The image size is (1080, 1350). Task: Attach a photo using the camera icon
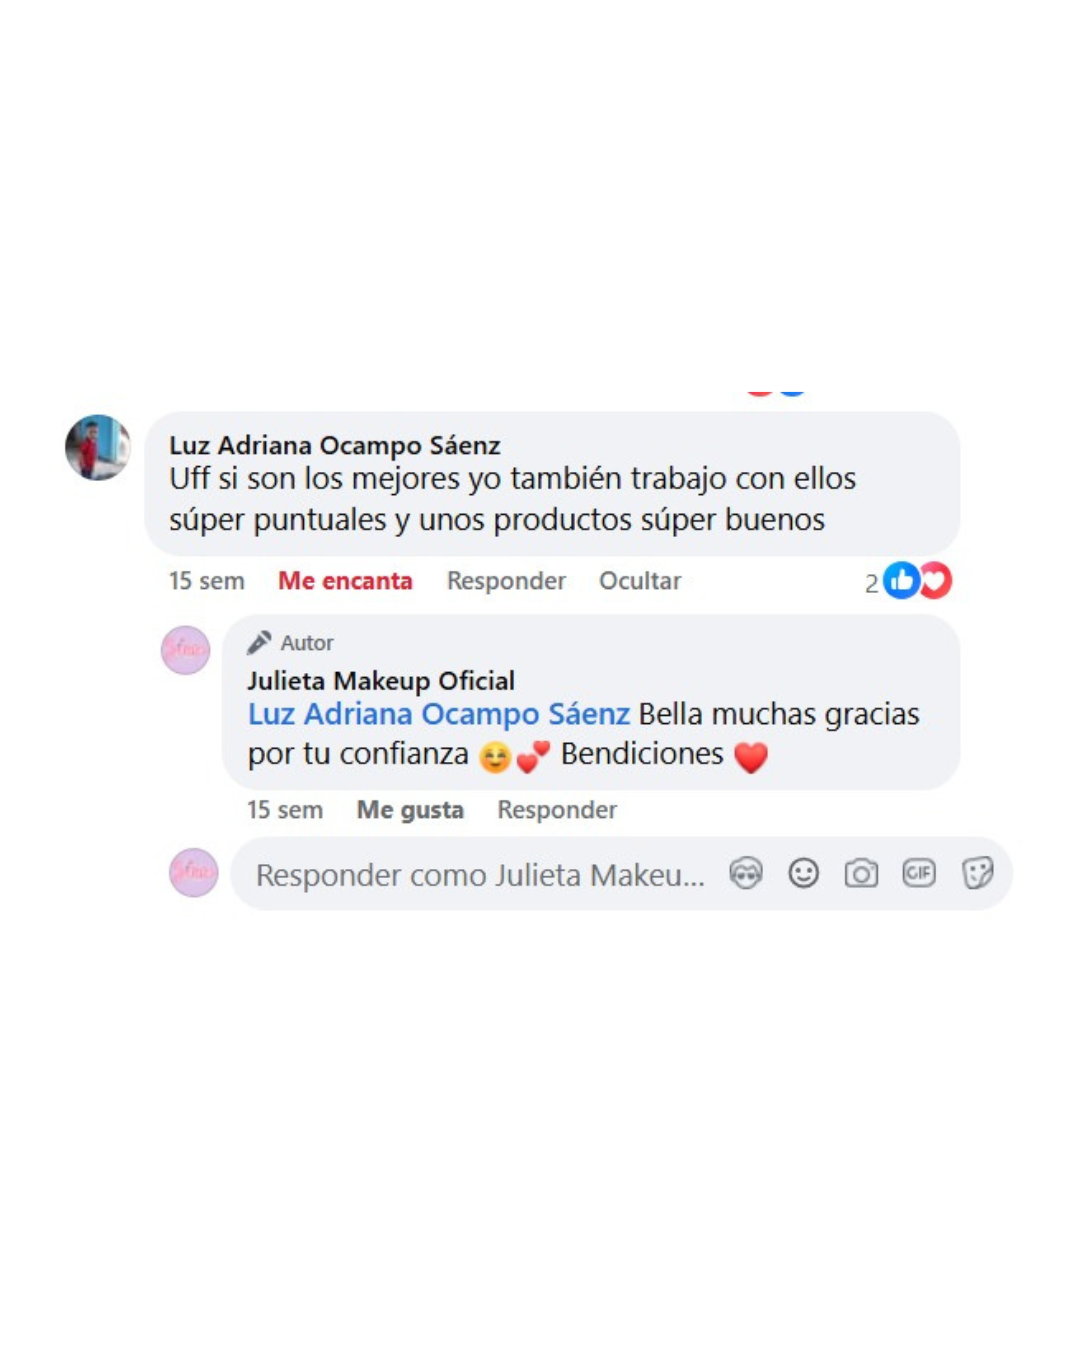[861, 873]
